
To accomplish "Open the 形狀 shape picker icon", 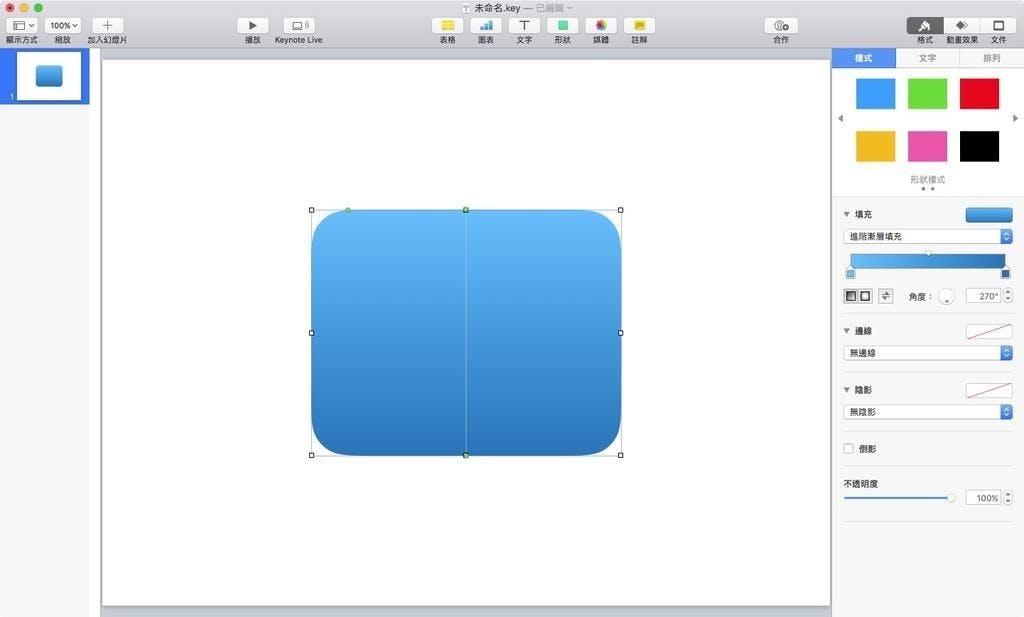I will coord(562,25).
